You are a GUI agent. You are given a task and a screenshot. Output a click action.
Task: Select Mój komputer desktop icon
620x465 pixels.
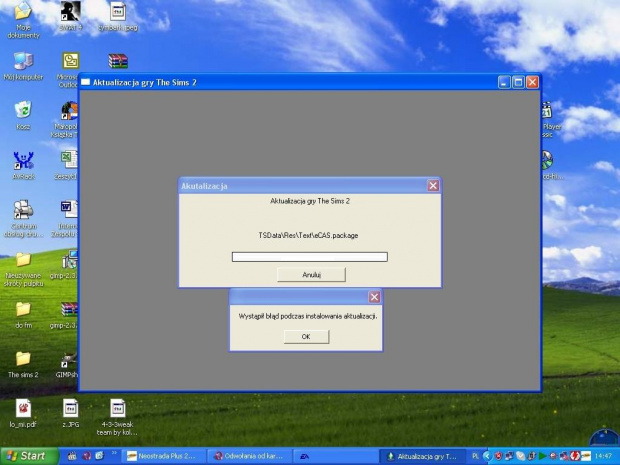[23, 66]
